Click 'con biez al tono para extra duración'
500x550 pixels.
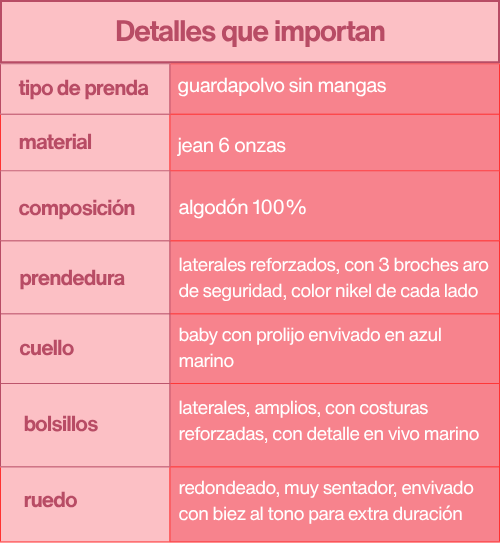click(x=320, y=514)
